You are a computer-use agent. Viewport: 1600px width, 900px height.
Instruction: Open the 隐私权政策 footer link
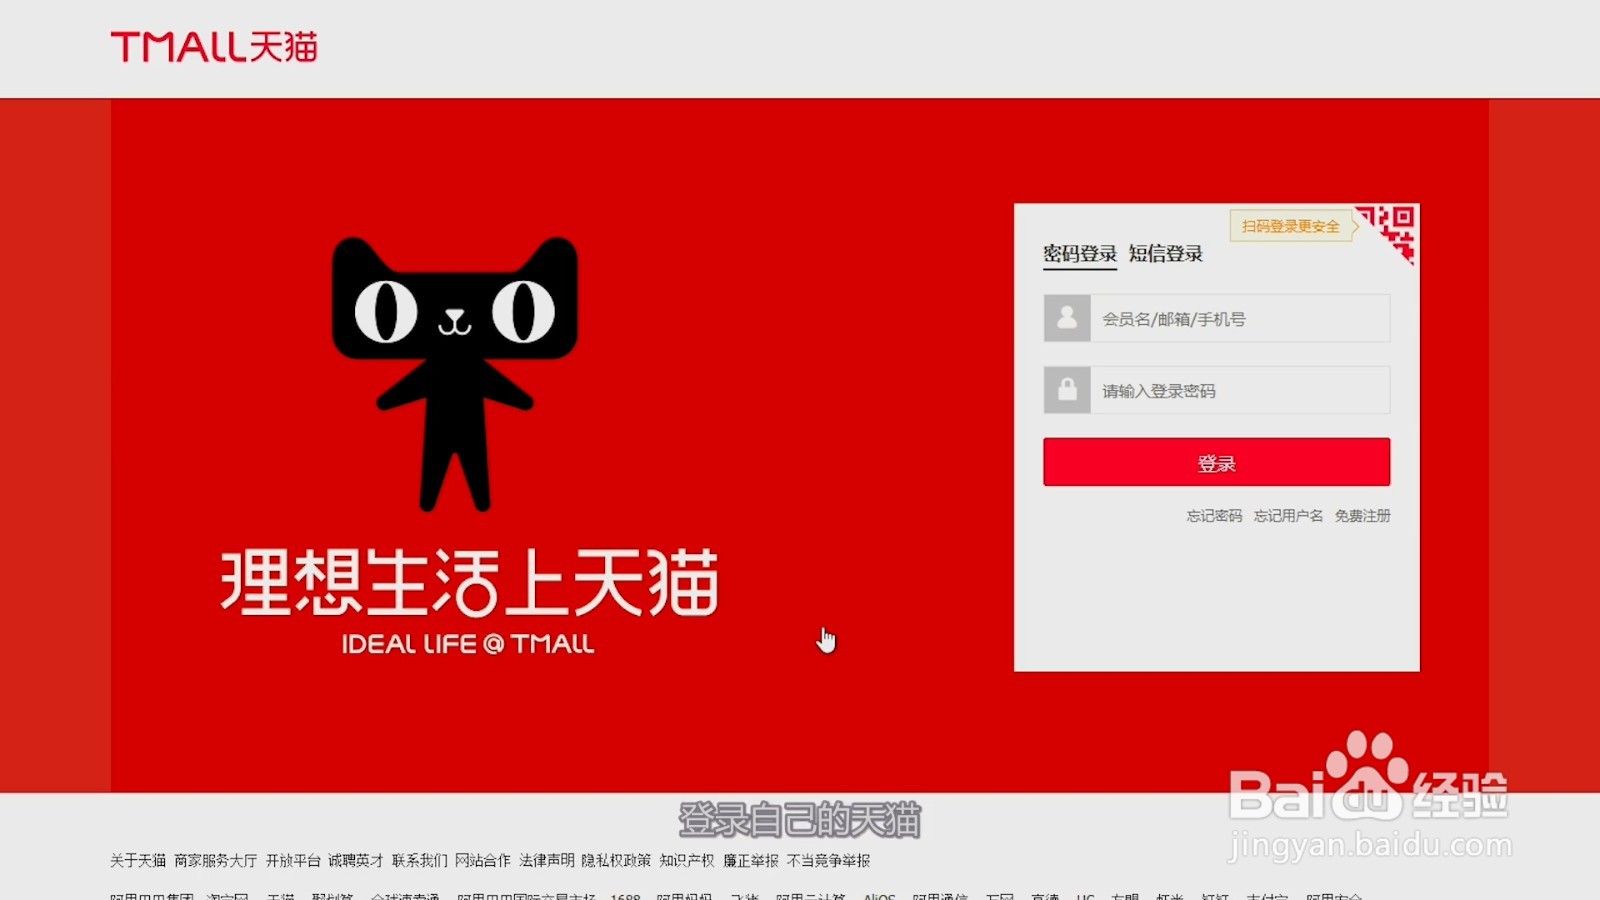(x=616, y=861)
